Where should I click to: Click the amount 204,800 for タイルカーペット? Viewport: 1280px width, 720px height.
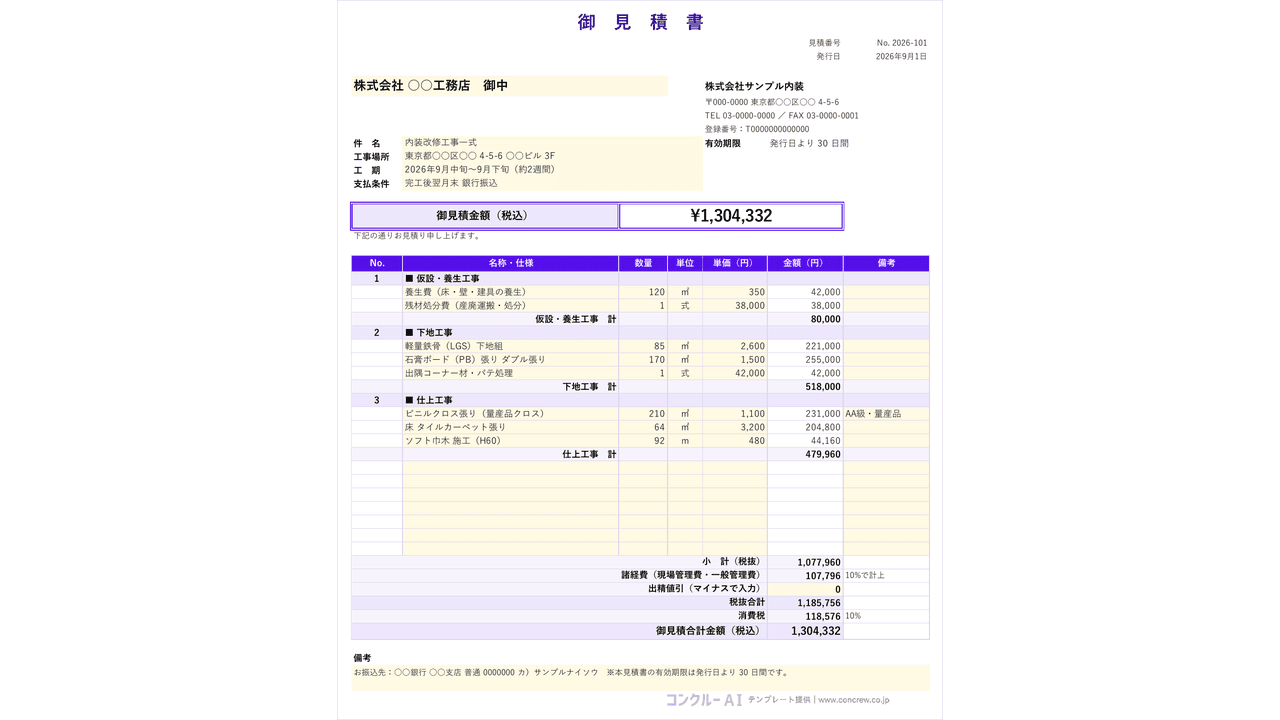805,427
